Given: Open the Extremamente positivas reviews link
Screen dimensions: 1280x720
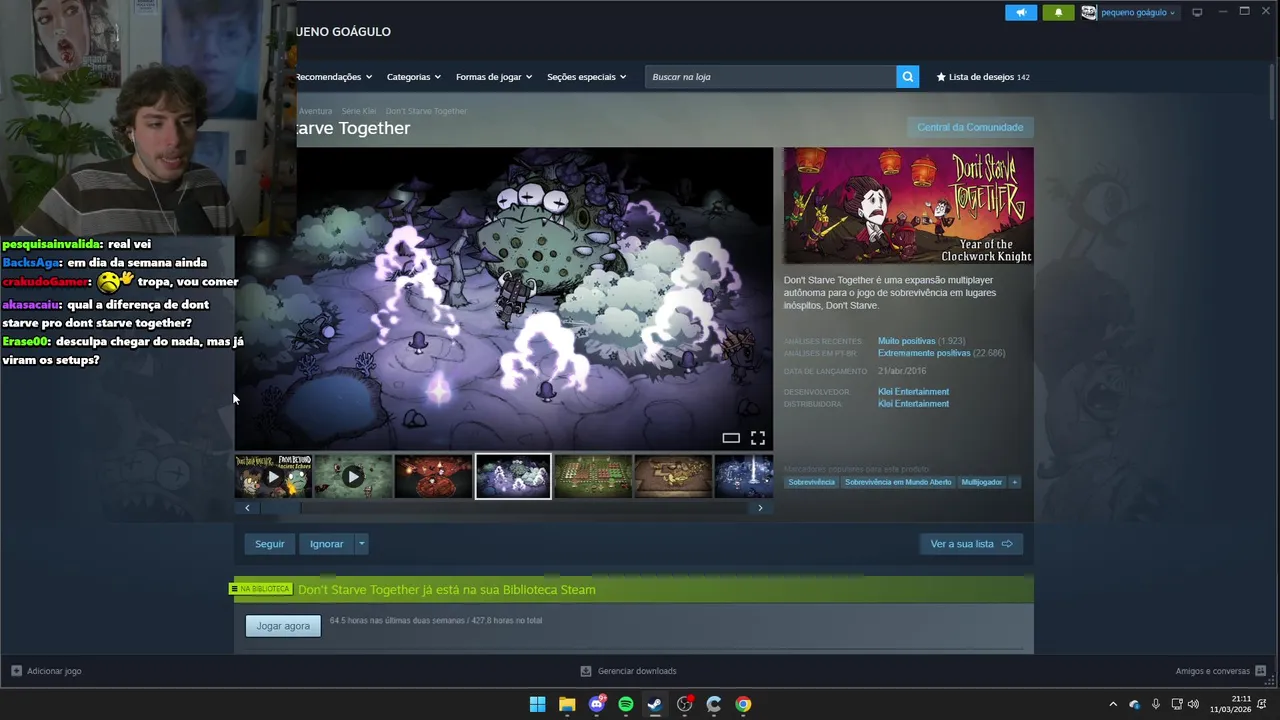Looking at the screenshot, I should [x=924, y=353].
